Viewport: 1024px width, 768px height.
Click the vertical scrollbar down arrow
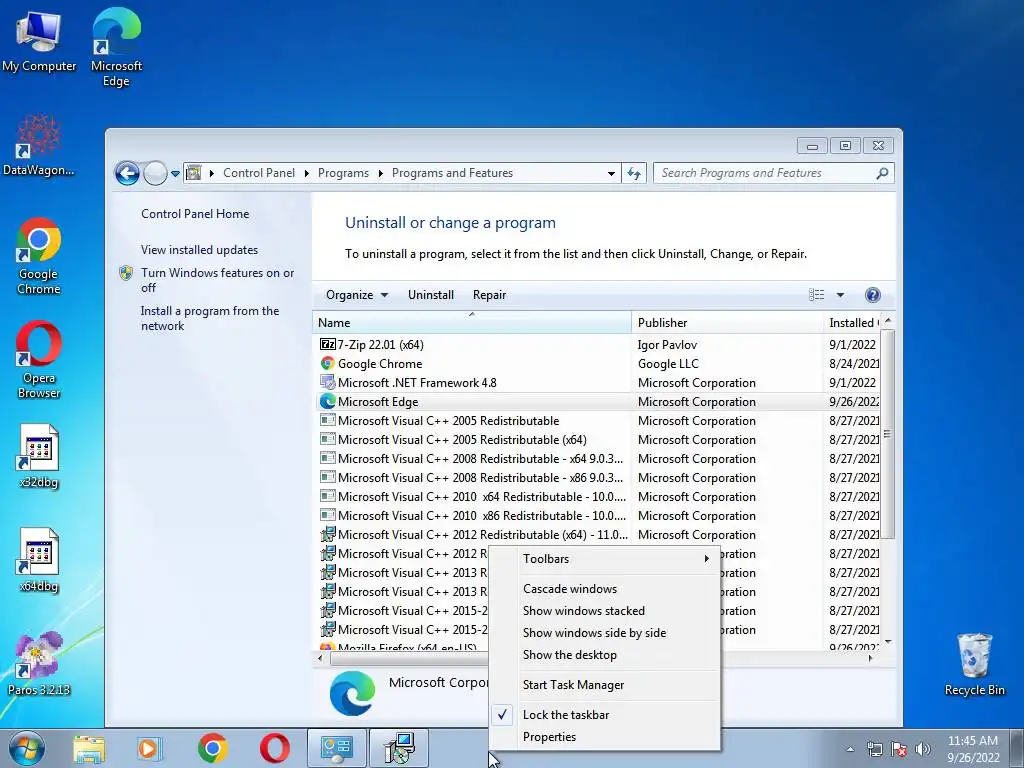(888, 642)
